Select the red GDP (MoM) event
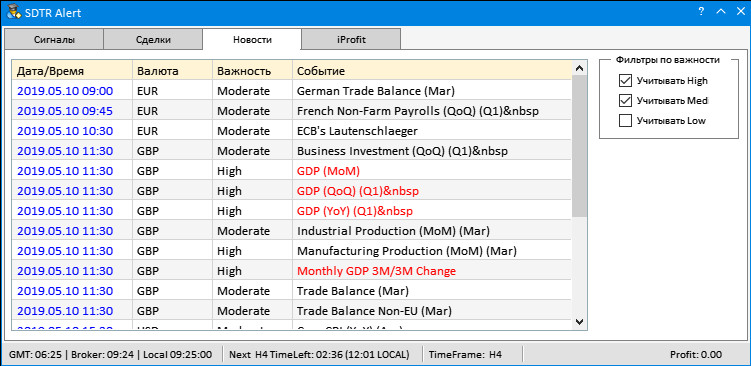751x366 pixels. pyautogui.click(x=328, y=171)
